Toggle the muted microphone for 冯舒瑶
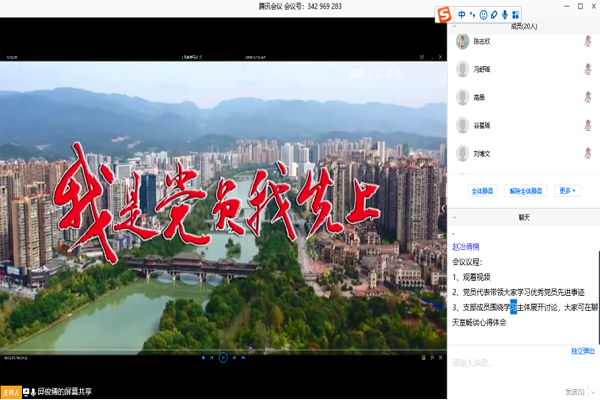Viewport: 600px width, 400px height. 587,70
